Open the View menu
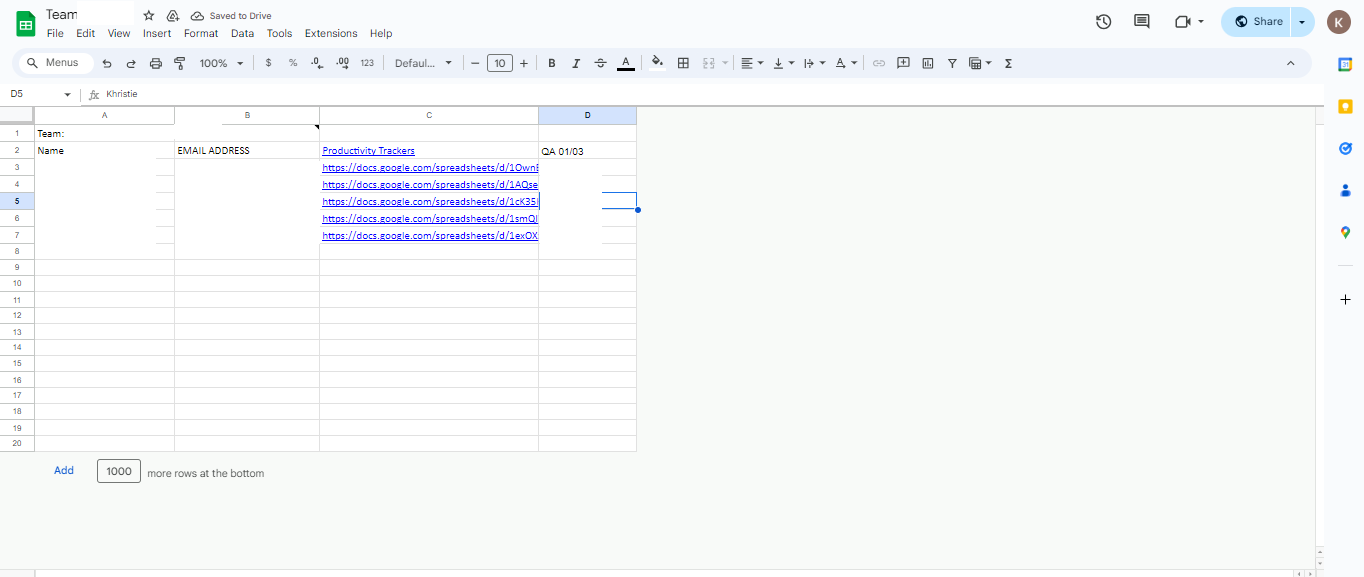The height and width of the screenshot is (577, 1364). pyautogui.click(x=119, y=33)
